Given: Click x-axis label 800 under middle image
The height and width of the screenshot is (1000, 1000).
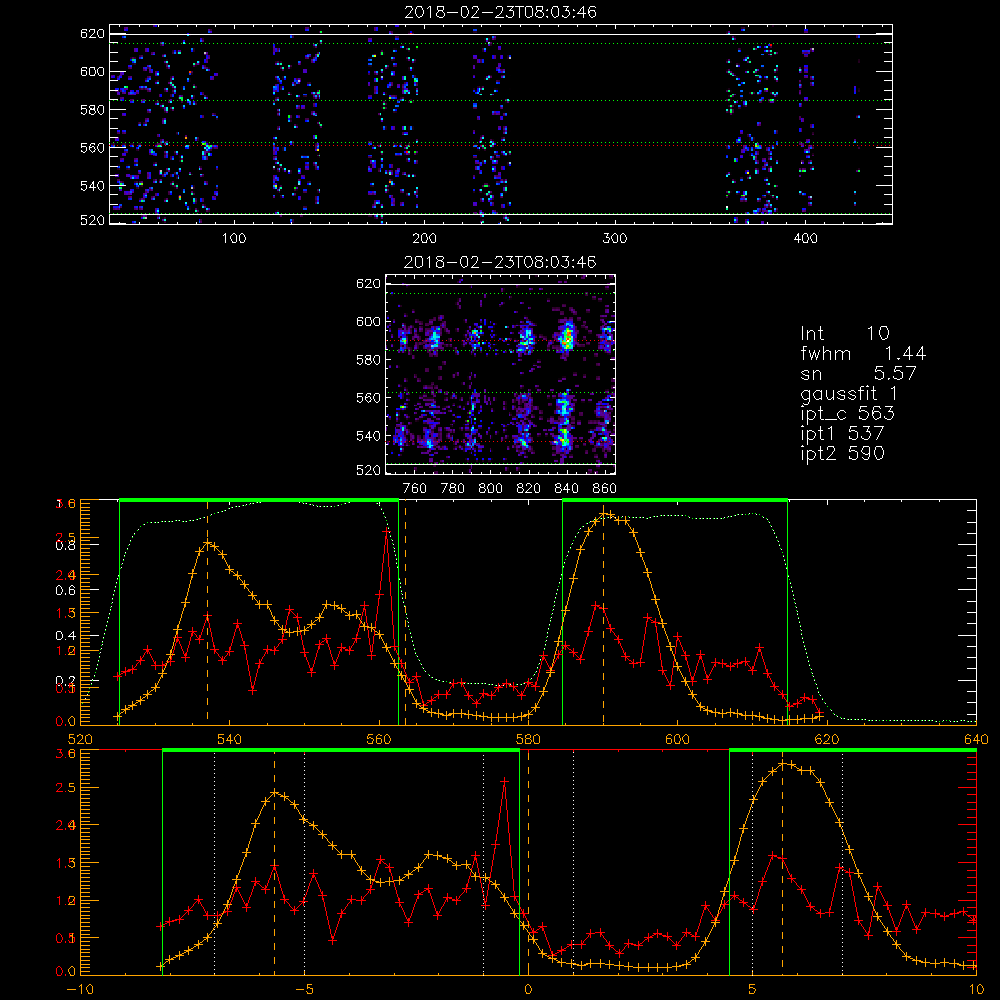Looking at the screenshot, I should pyautogui.click(x=490, y=489).
